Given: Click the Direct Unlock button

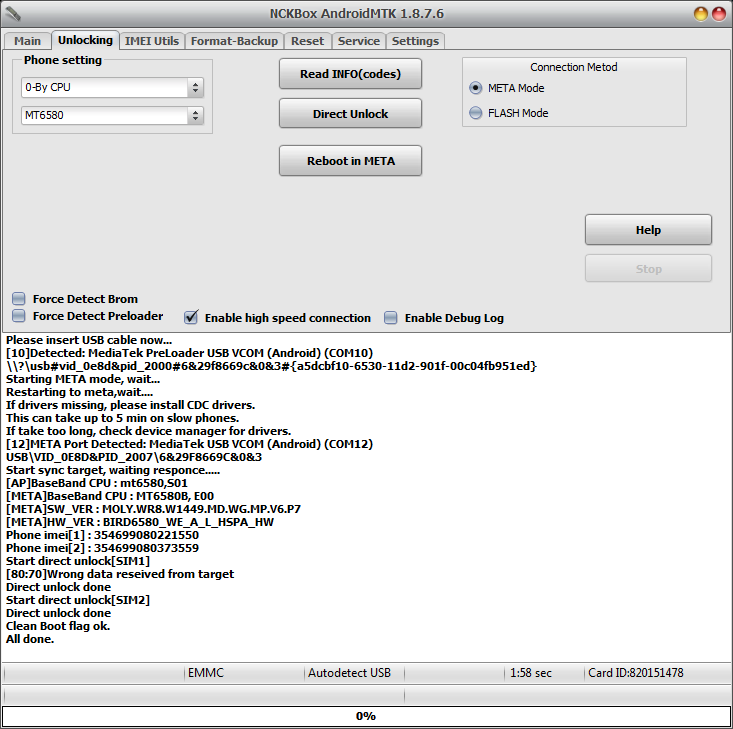Looking at the screenshot, I should point(350,114).
